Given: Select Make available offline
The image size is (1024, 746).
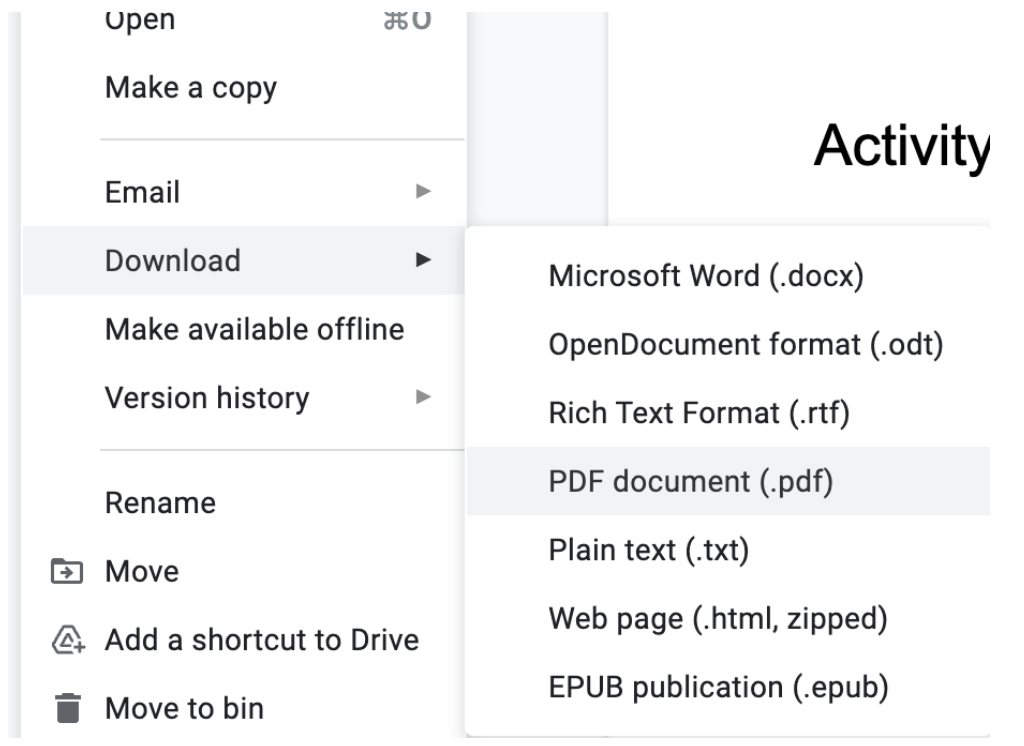Looking at the screenshot, I should tap(244, 329).
